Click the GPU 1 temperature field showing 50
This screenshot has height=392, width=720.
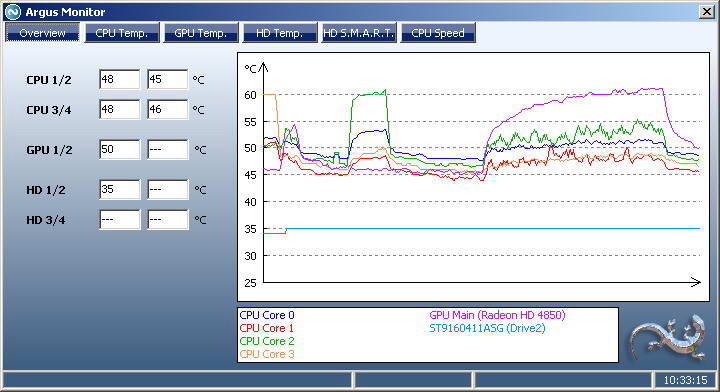[x=119, y=150]
